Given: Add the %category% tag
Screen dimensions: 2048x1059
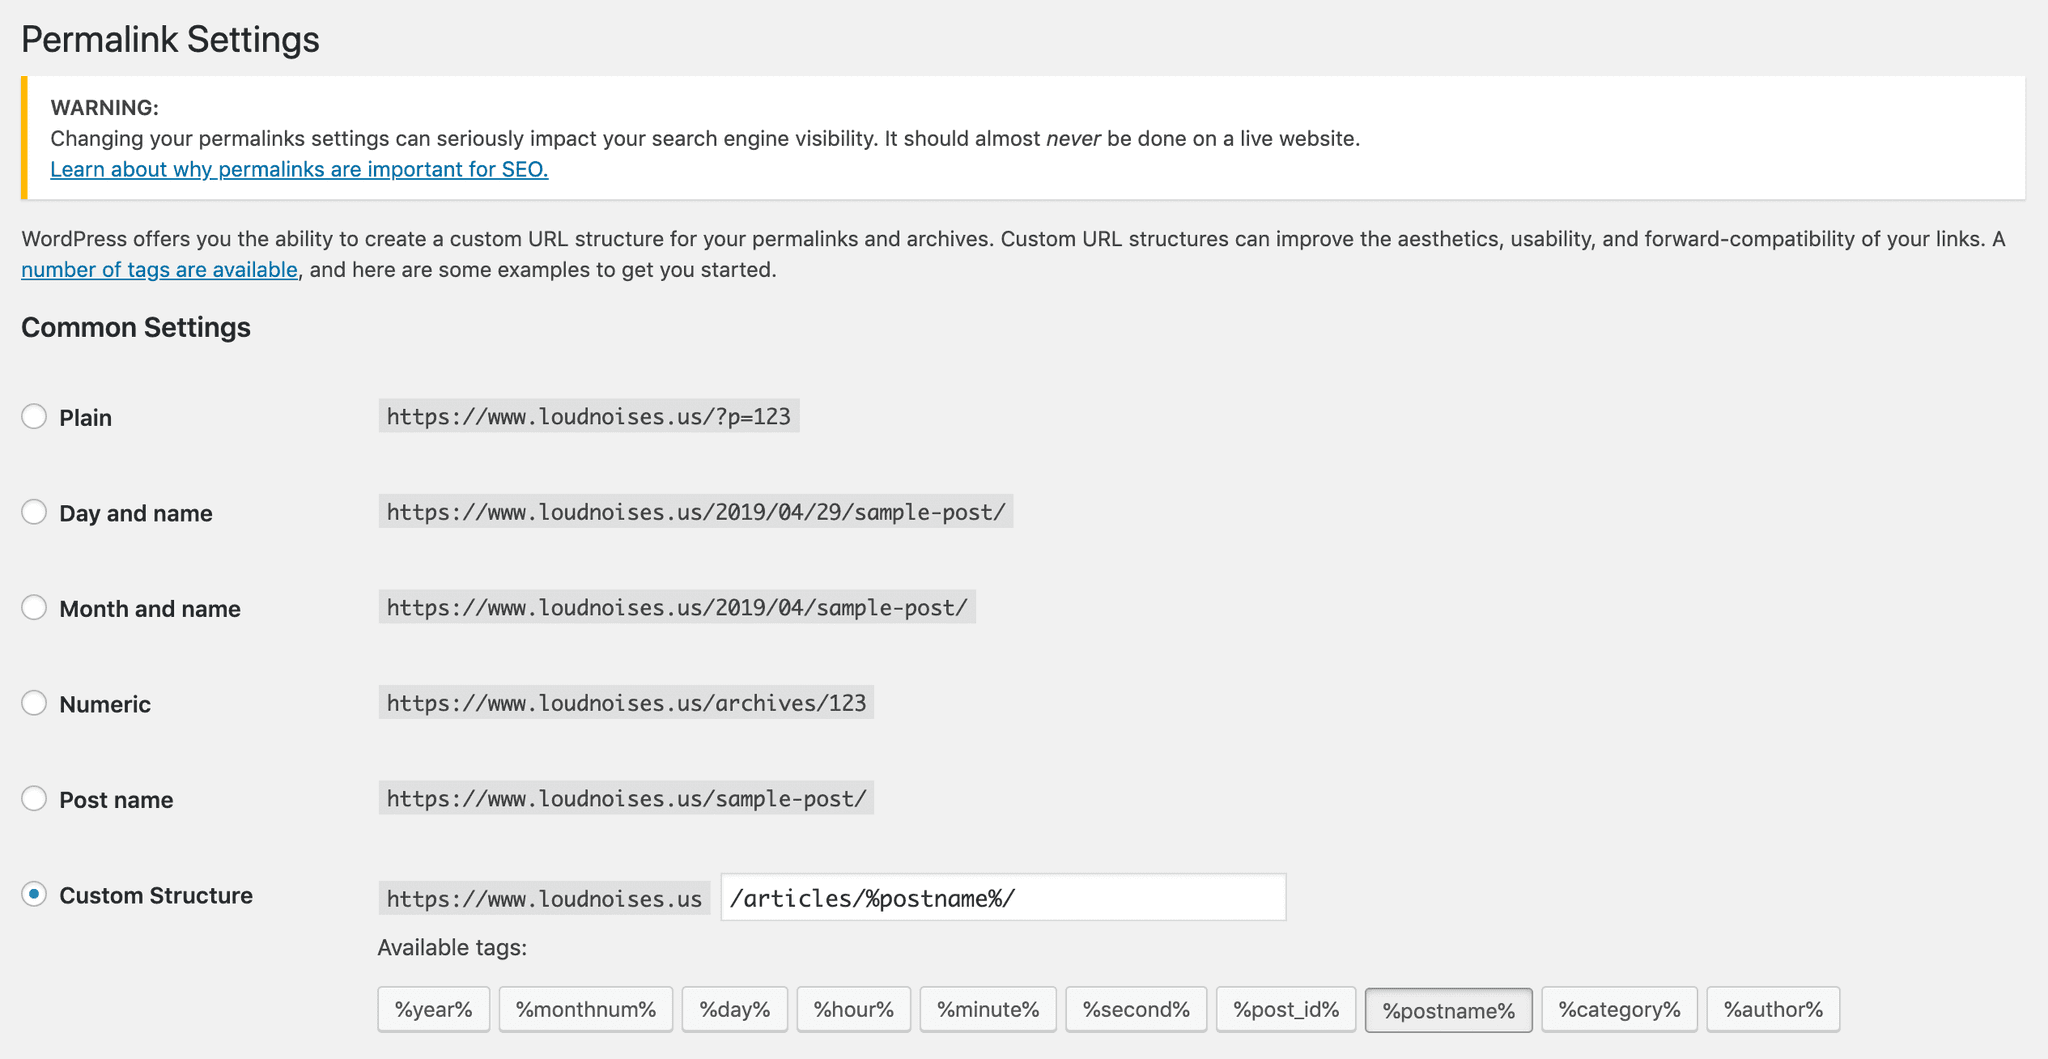Looking at the screenshot, I should (x=1620, y=1009).
